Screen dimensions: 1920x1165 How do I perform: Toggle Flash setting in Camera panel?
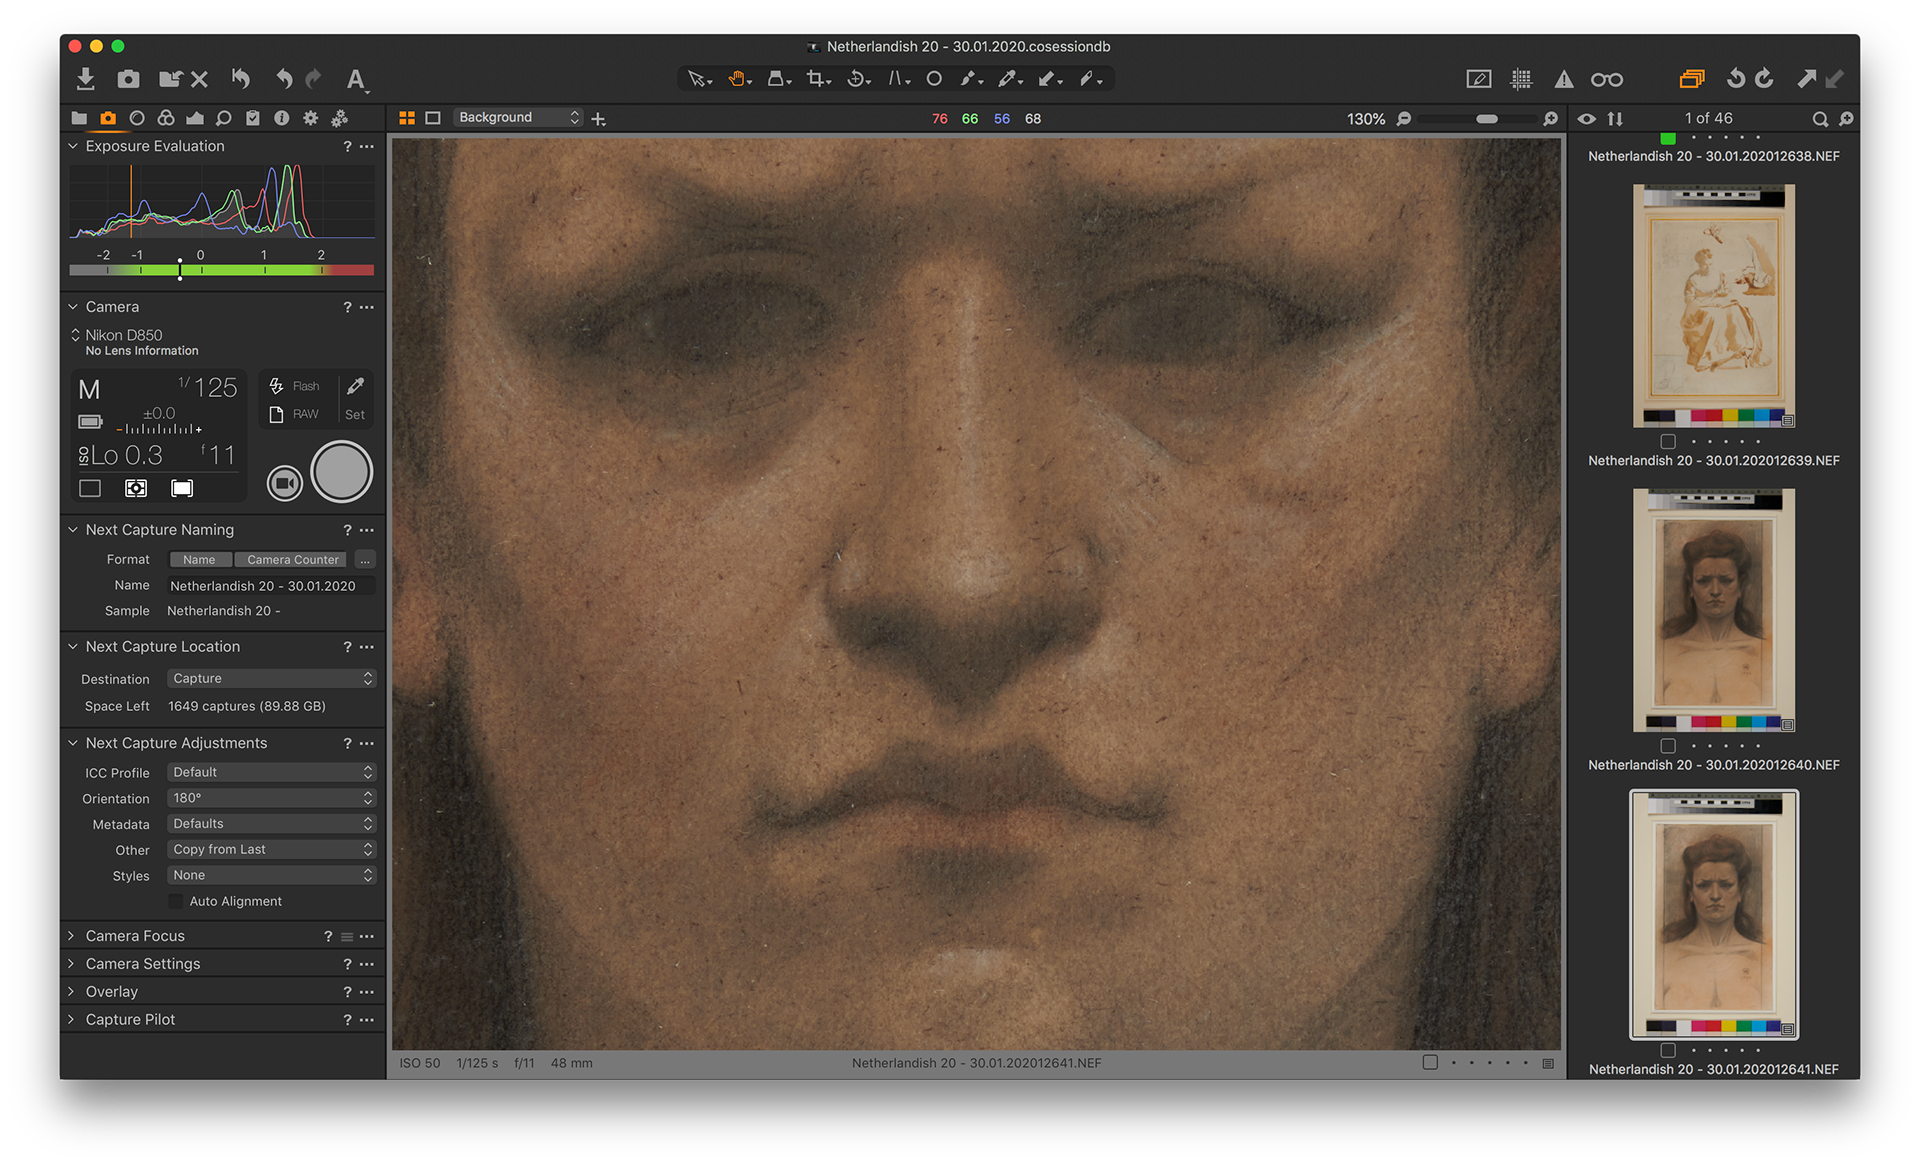tap(294, 386)
